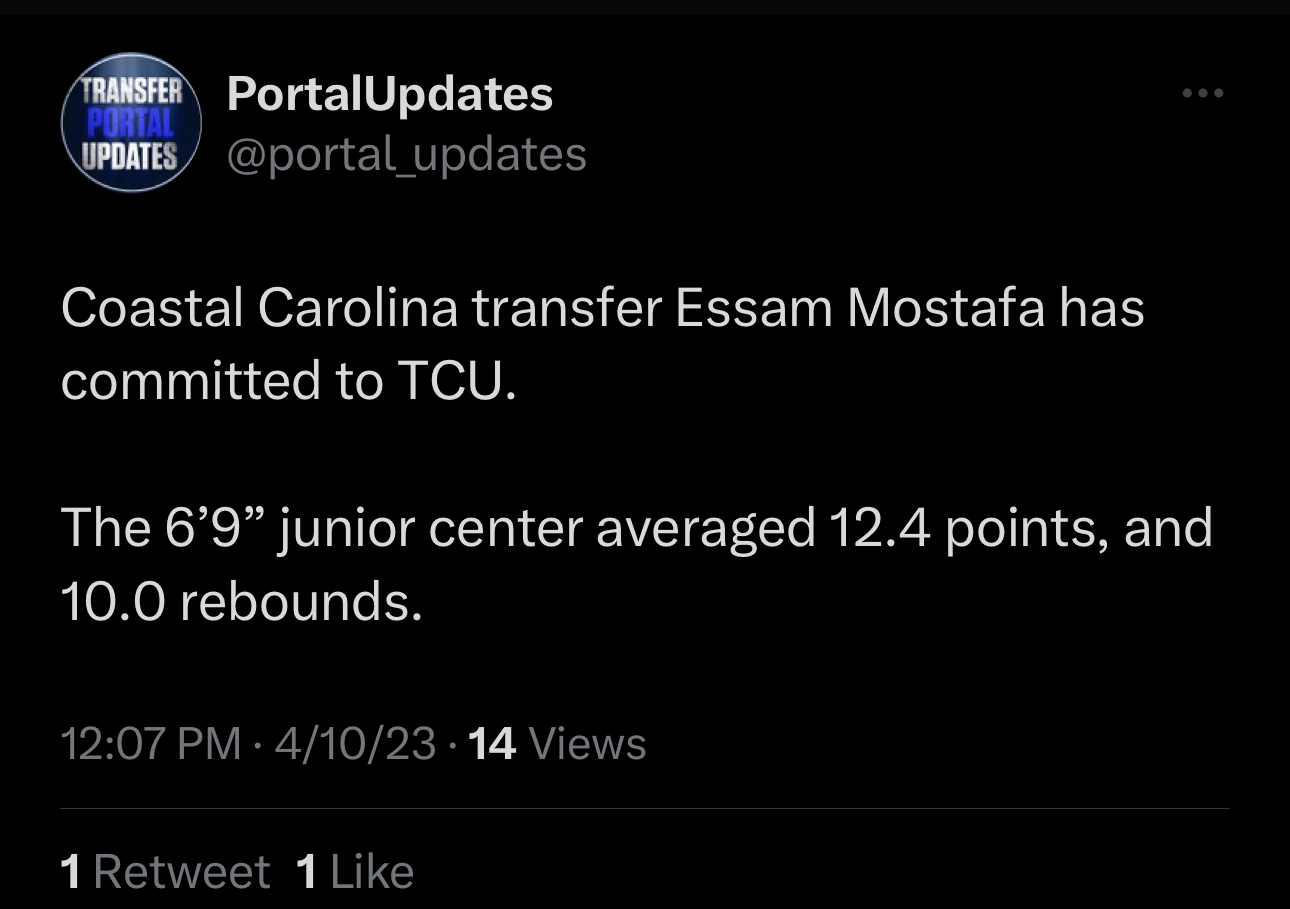Click the PortalUpdates display name
Image resolution: width=1290 pixels, height=909 pixels.
pos(390,96)
